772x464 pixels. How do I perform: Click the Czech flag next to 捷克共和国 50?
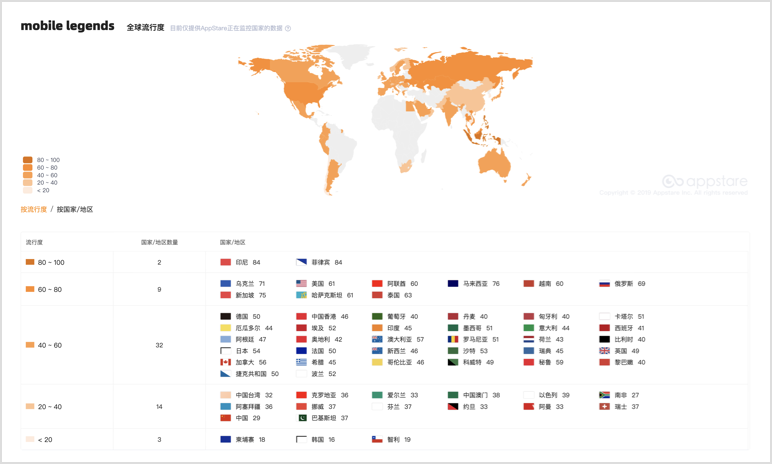click(x=226, y=373)
